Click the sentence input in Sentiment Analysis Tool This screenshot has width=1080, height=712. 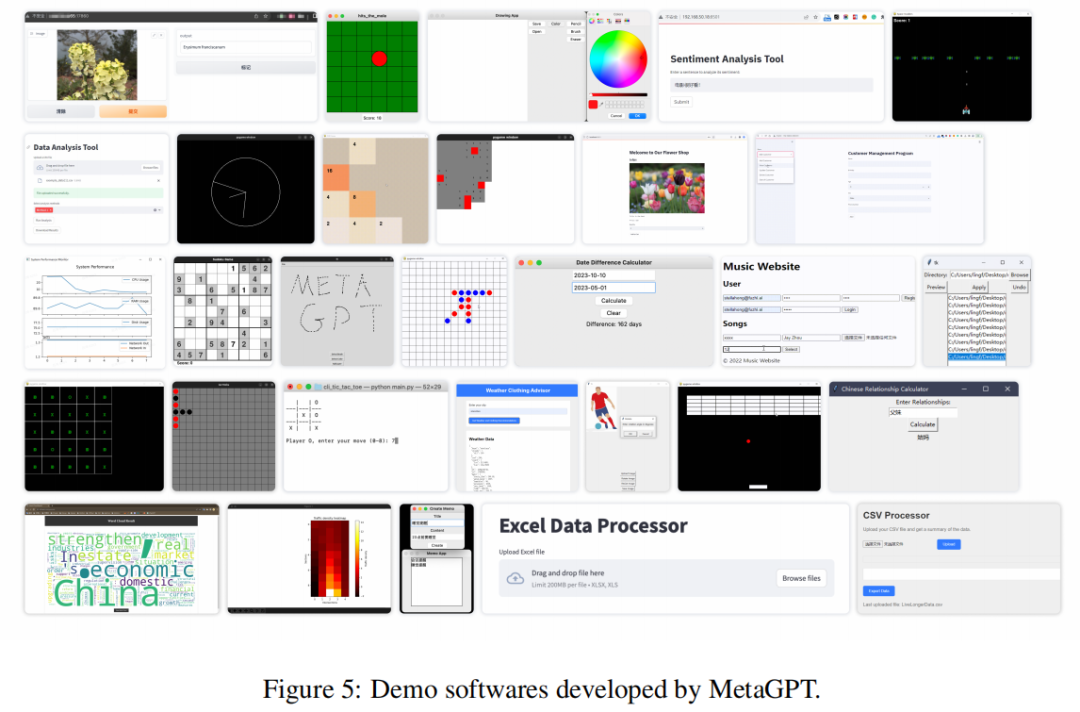771,85
